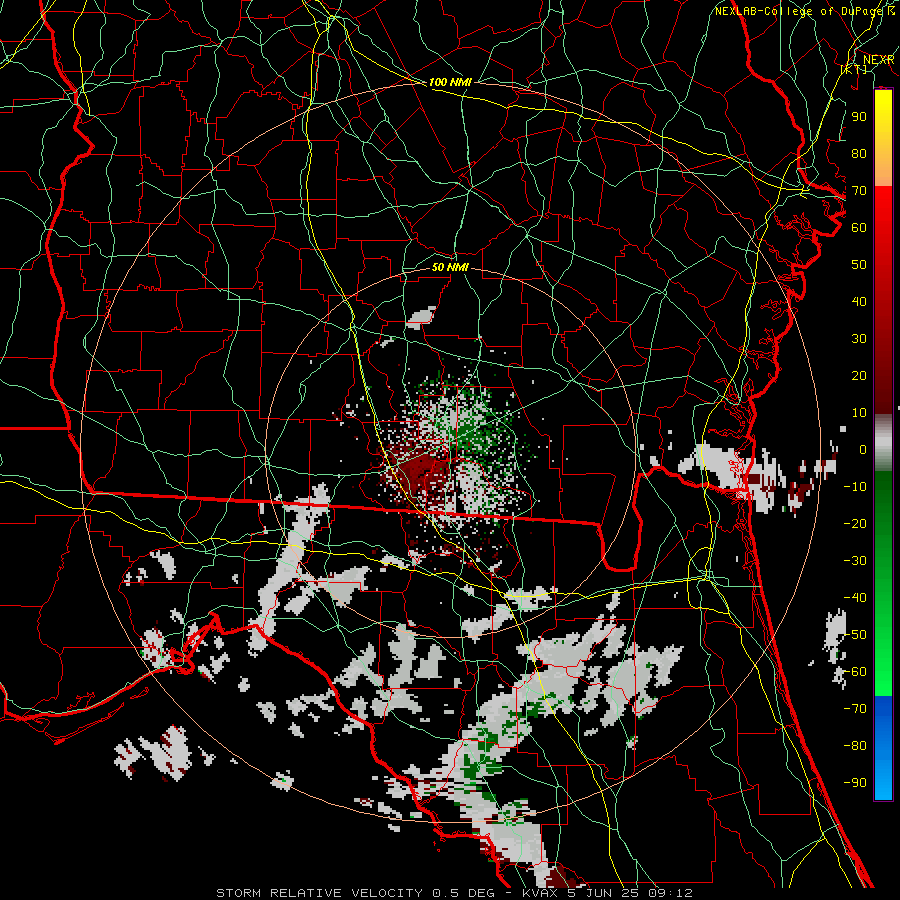Image resolution: width=900 pixels, height=900 pixels.
Task: Click the "100 NMI" range ring label
Action: 450,82
